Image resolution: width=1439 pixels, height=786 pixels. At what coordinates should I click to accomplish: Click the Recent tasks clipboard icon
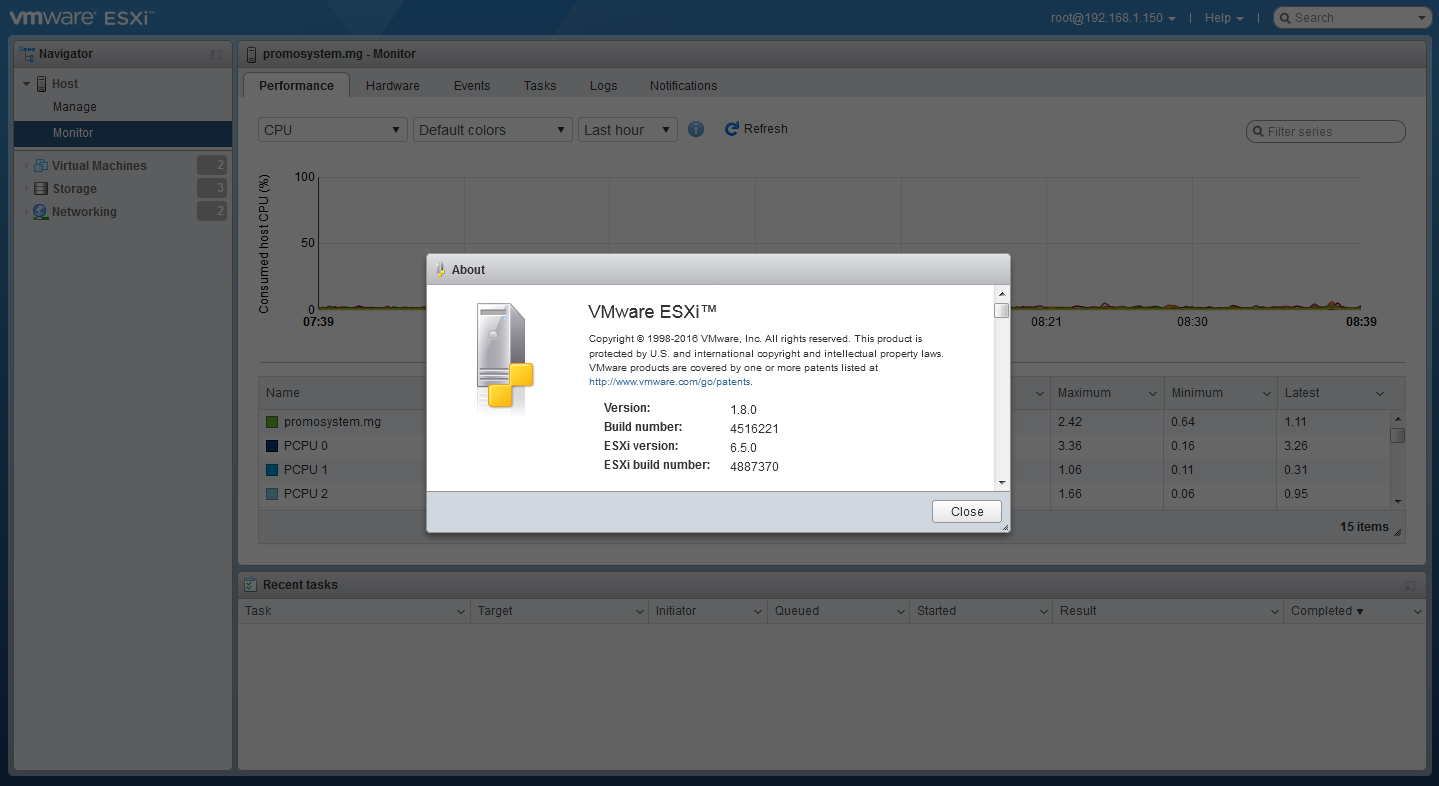click(x=251, y=584)
